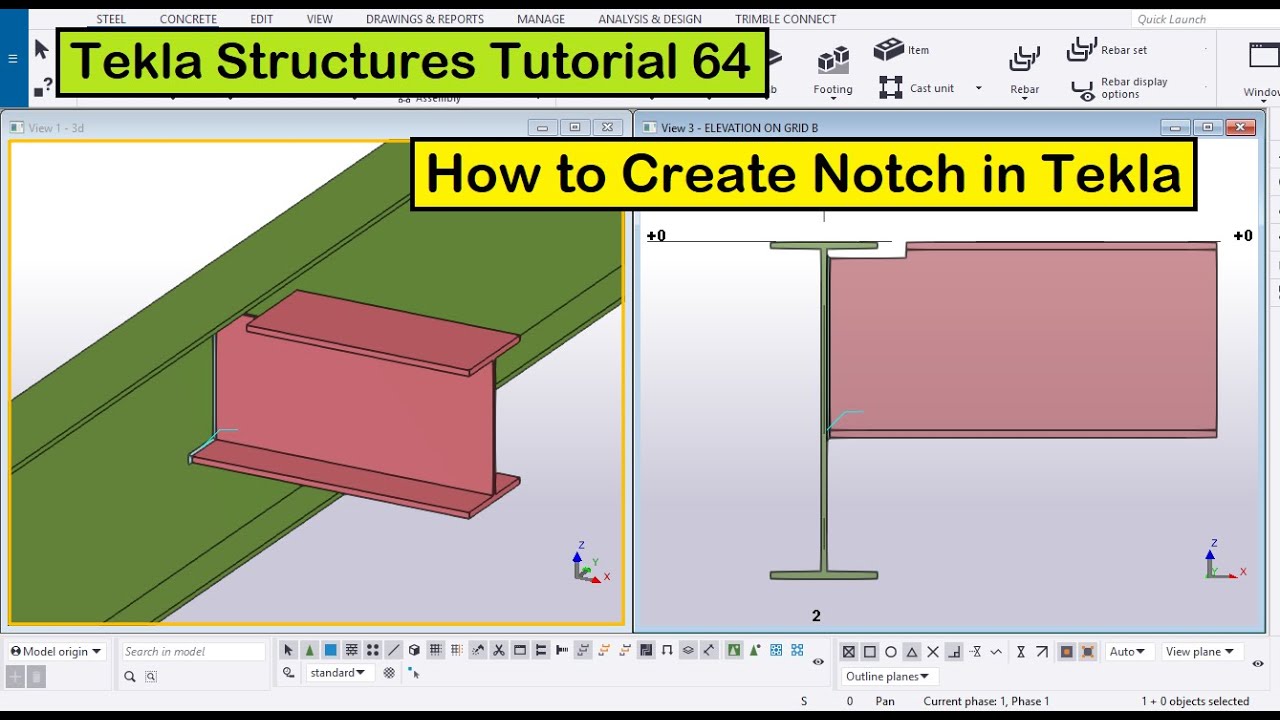1280x720 pixels.
Task: Toggle select views switch
Action: pyautogui.click(x=519, y=651)
